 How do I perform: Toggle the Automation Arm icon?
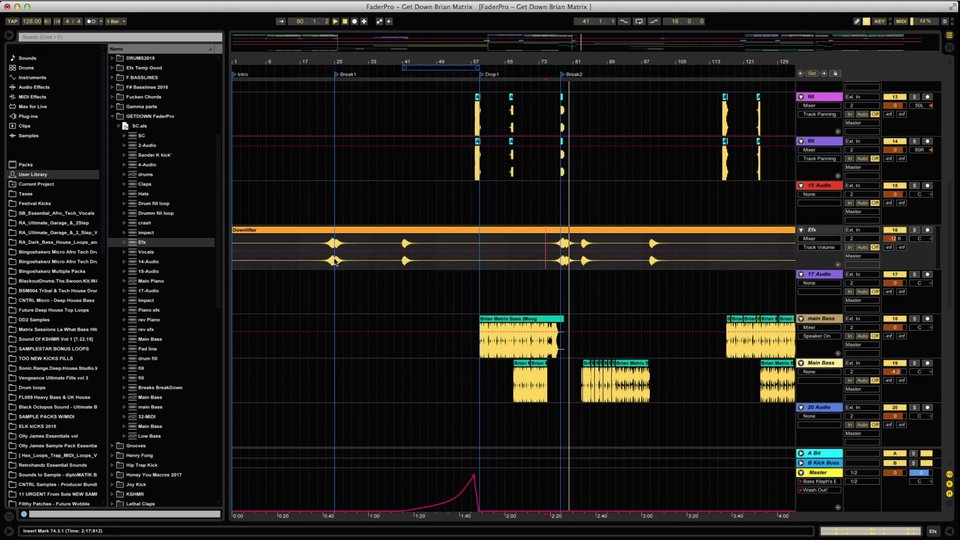[379, 21]
